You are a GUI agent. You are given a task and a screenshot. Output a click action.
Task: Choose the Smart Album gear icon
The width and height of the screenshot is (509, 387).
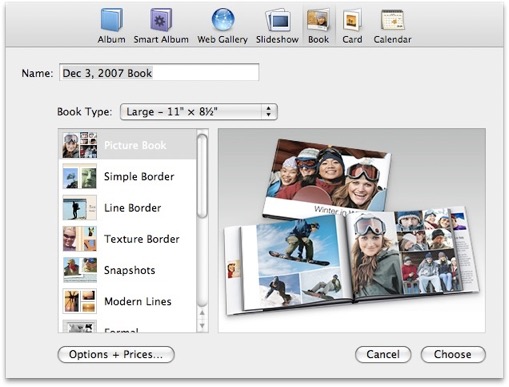click(x=161, y=20)
